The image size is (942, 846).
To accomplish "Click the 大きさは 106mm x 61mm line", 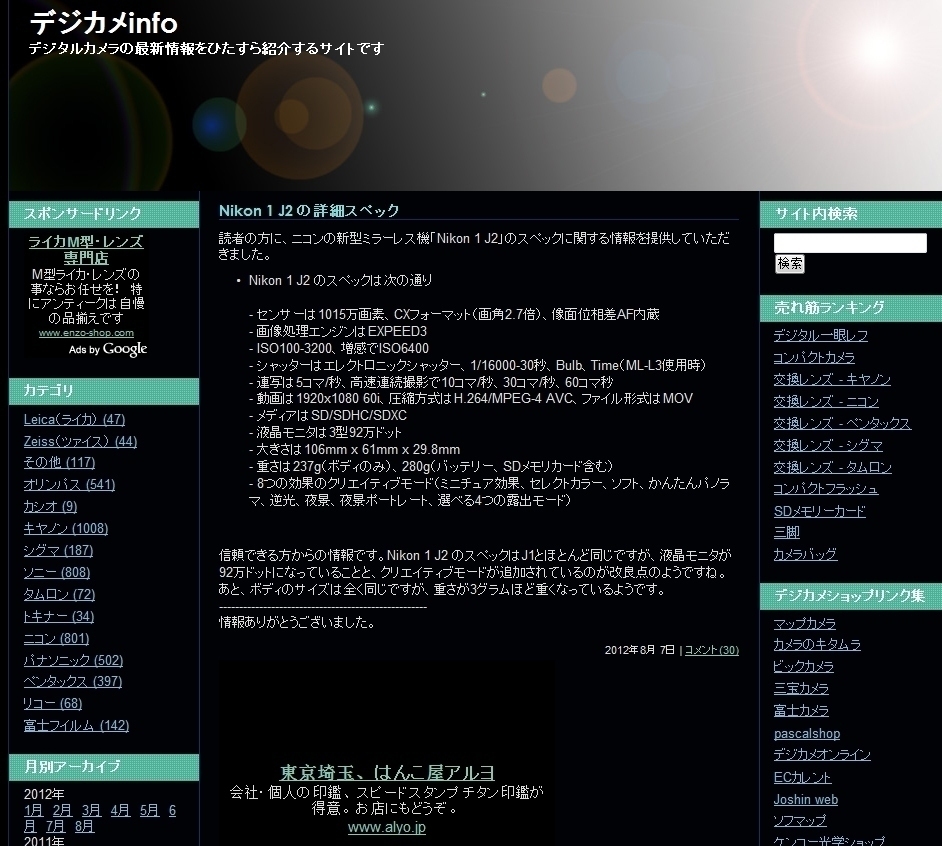I will [354, 449].
